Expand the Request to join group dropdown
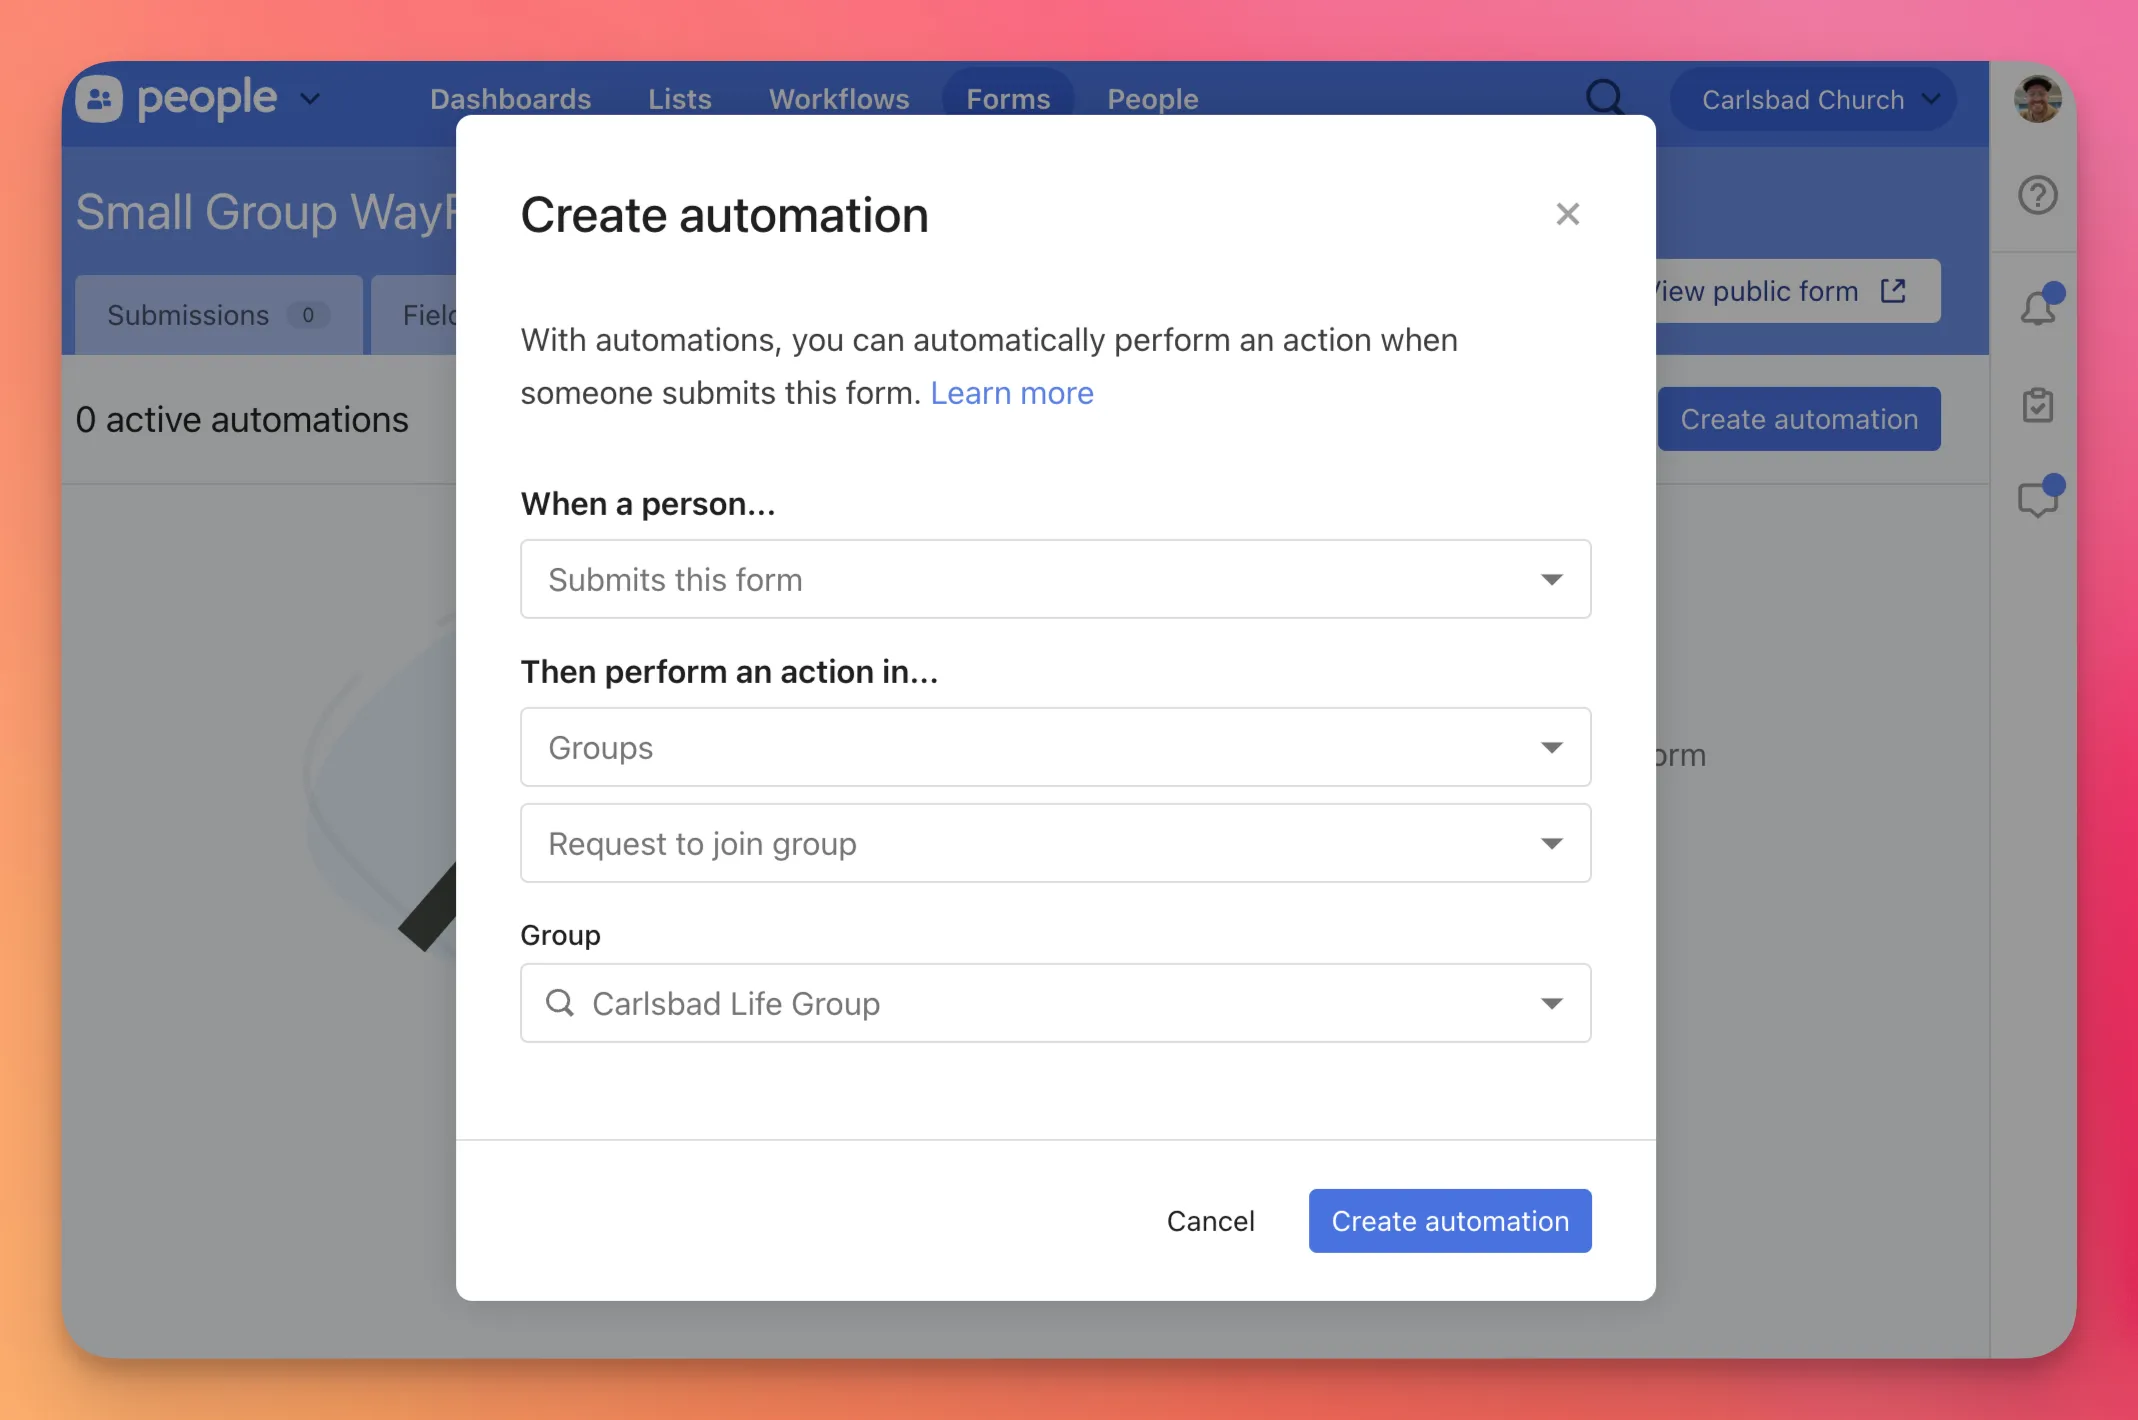 point(1055,843)
